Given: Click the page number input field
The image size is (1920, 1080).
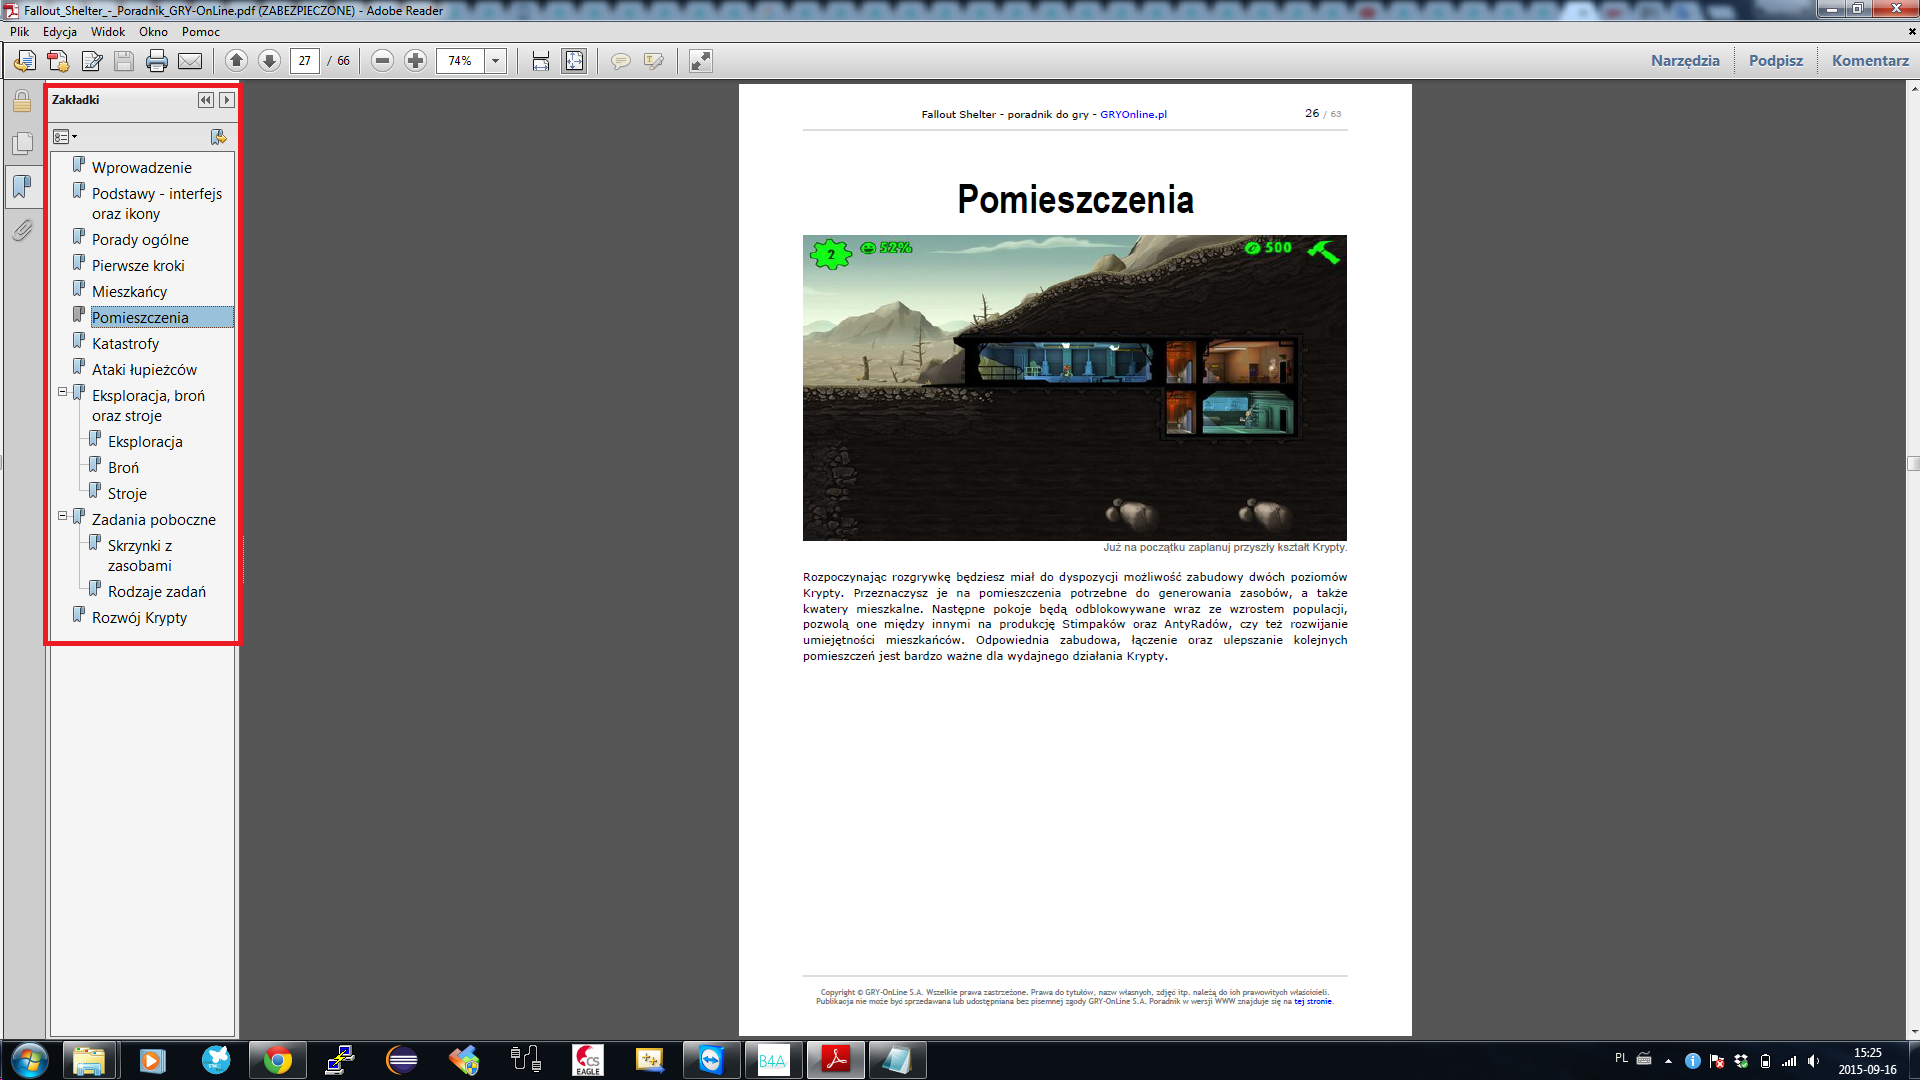Looking at the screenshot, I should (305, 61).
